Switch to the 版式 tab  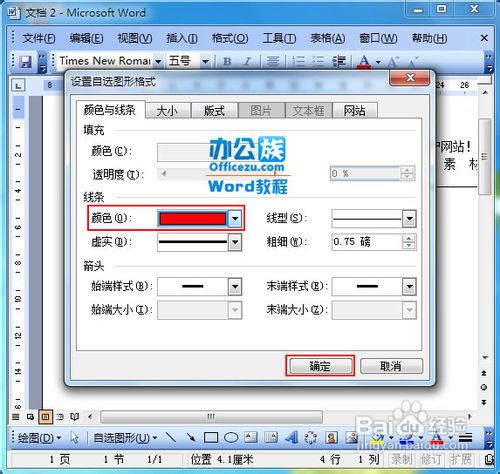214,110
